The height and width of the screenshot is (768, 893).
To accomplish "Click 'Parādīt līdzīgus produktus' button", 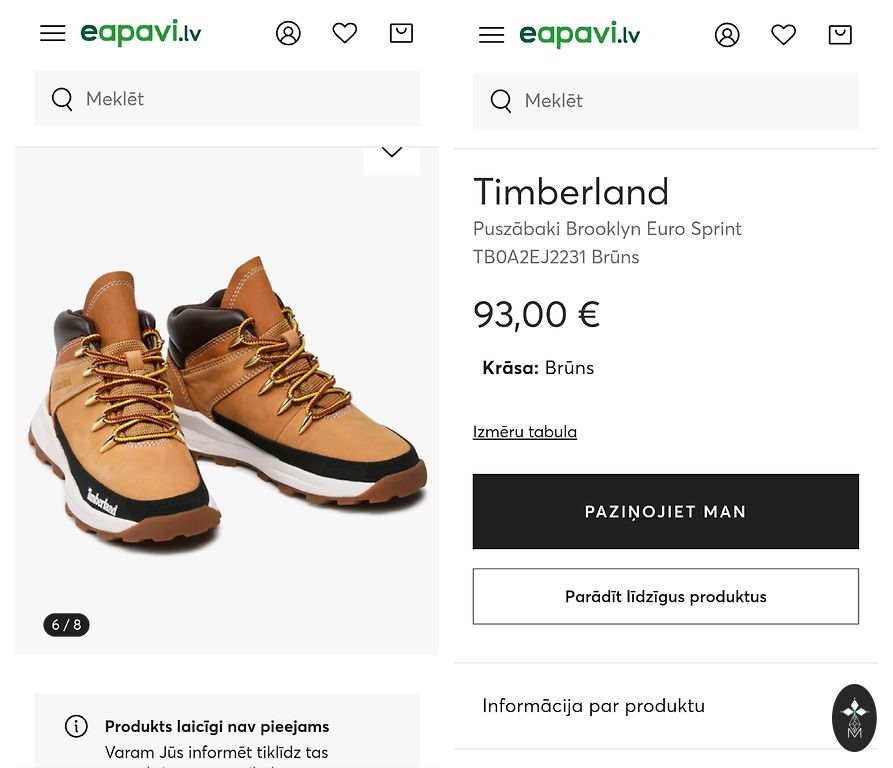I will [x=665, y=597].
